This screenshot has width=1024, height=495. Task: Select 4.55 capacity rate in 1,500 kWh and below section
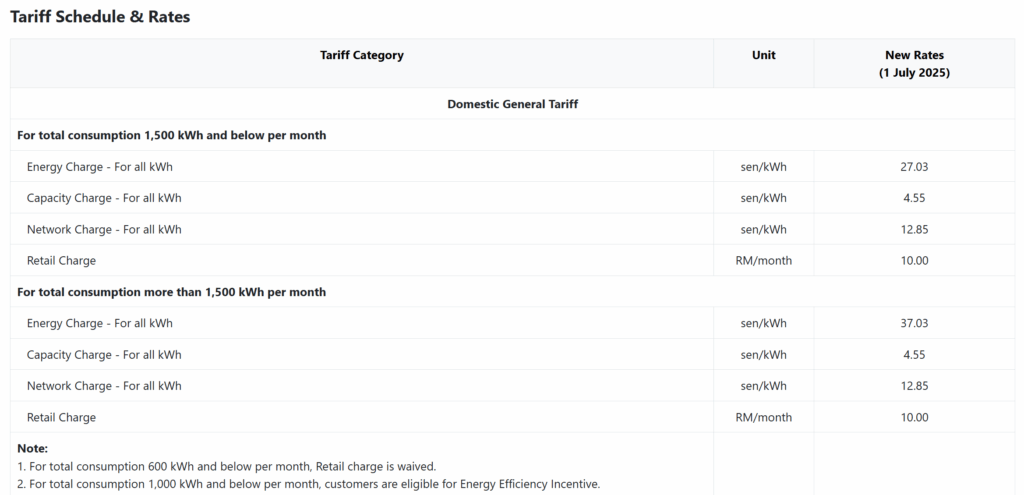pyautogui.click(x=914, y=198)
